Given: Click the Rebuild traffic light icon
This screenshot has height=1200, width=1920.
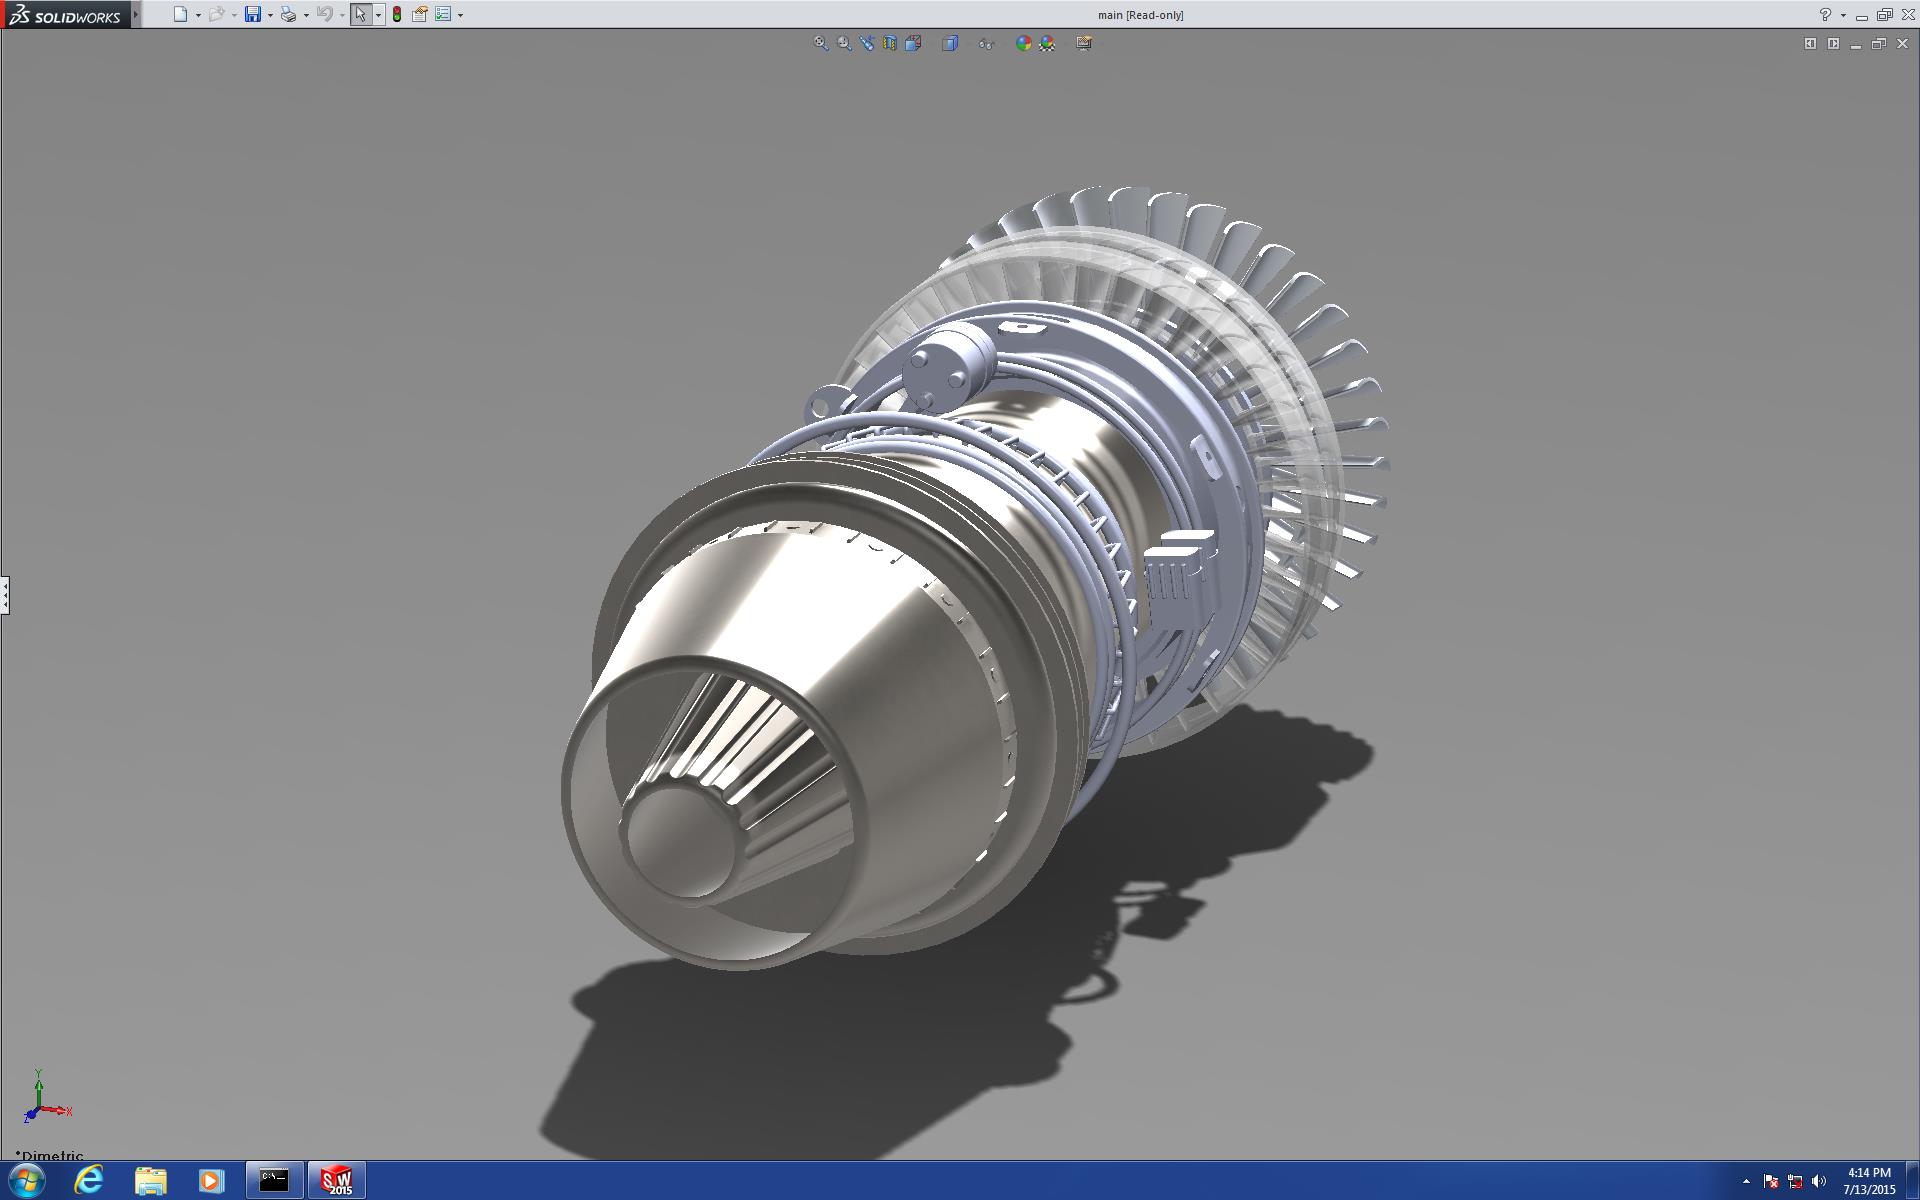Looking at the screenshot, I should coord(397,14).
